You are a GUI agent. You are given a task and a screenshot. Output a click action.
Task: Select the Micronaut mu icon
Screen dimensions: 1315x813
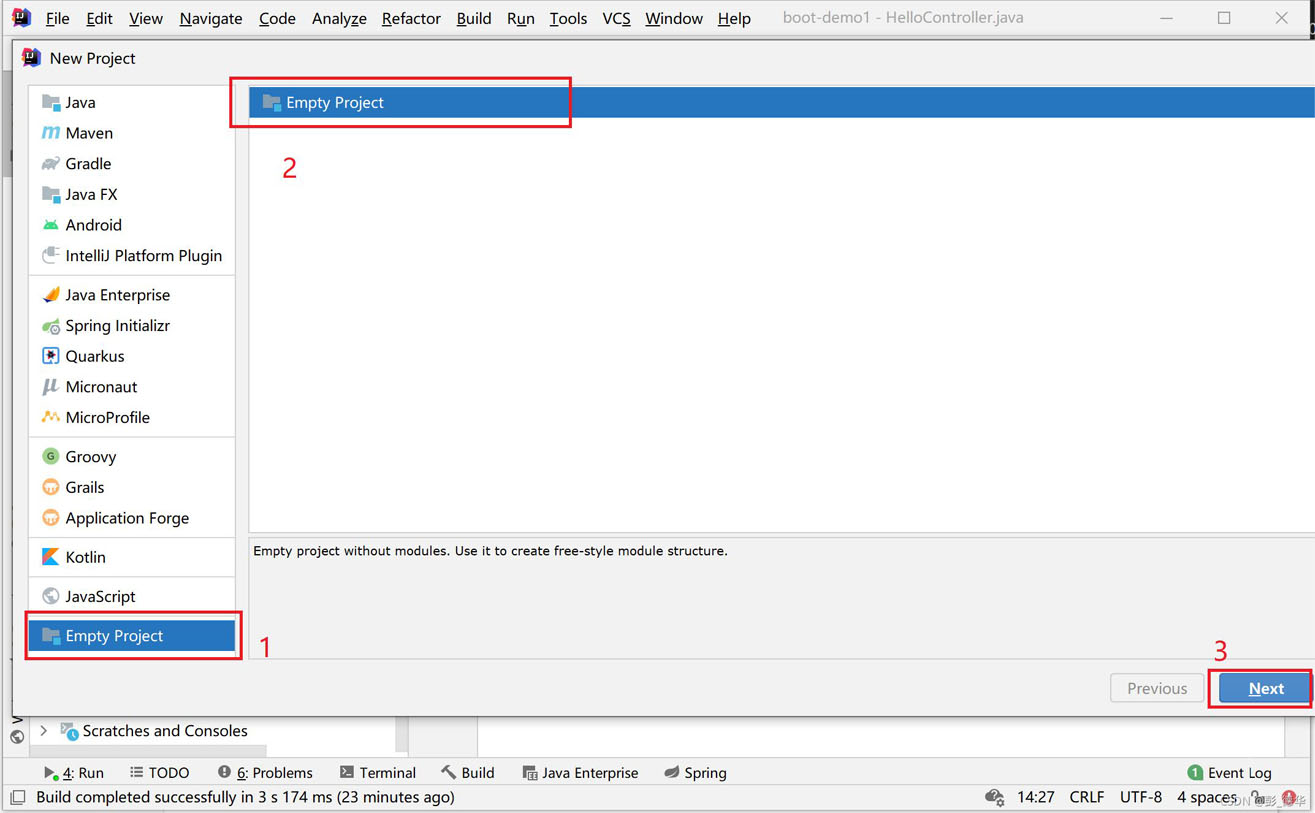pyautogui.click(x=51, y=387)
